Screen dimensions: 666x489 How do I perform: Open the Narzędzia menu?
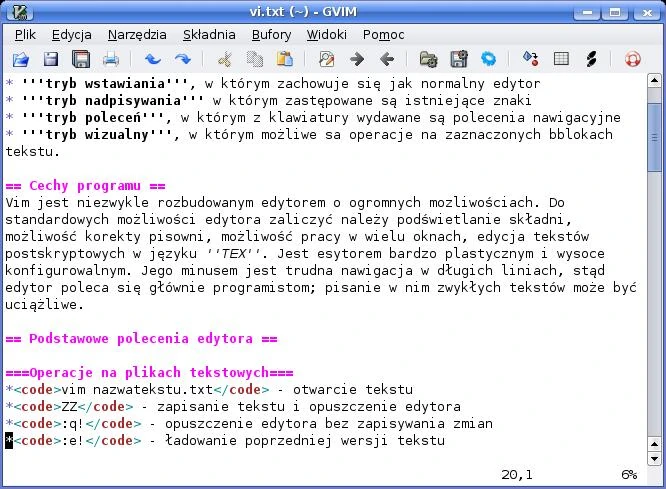click(137, 35)
